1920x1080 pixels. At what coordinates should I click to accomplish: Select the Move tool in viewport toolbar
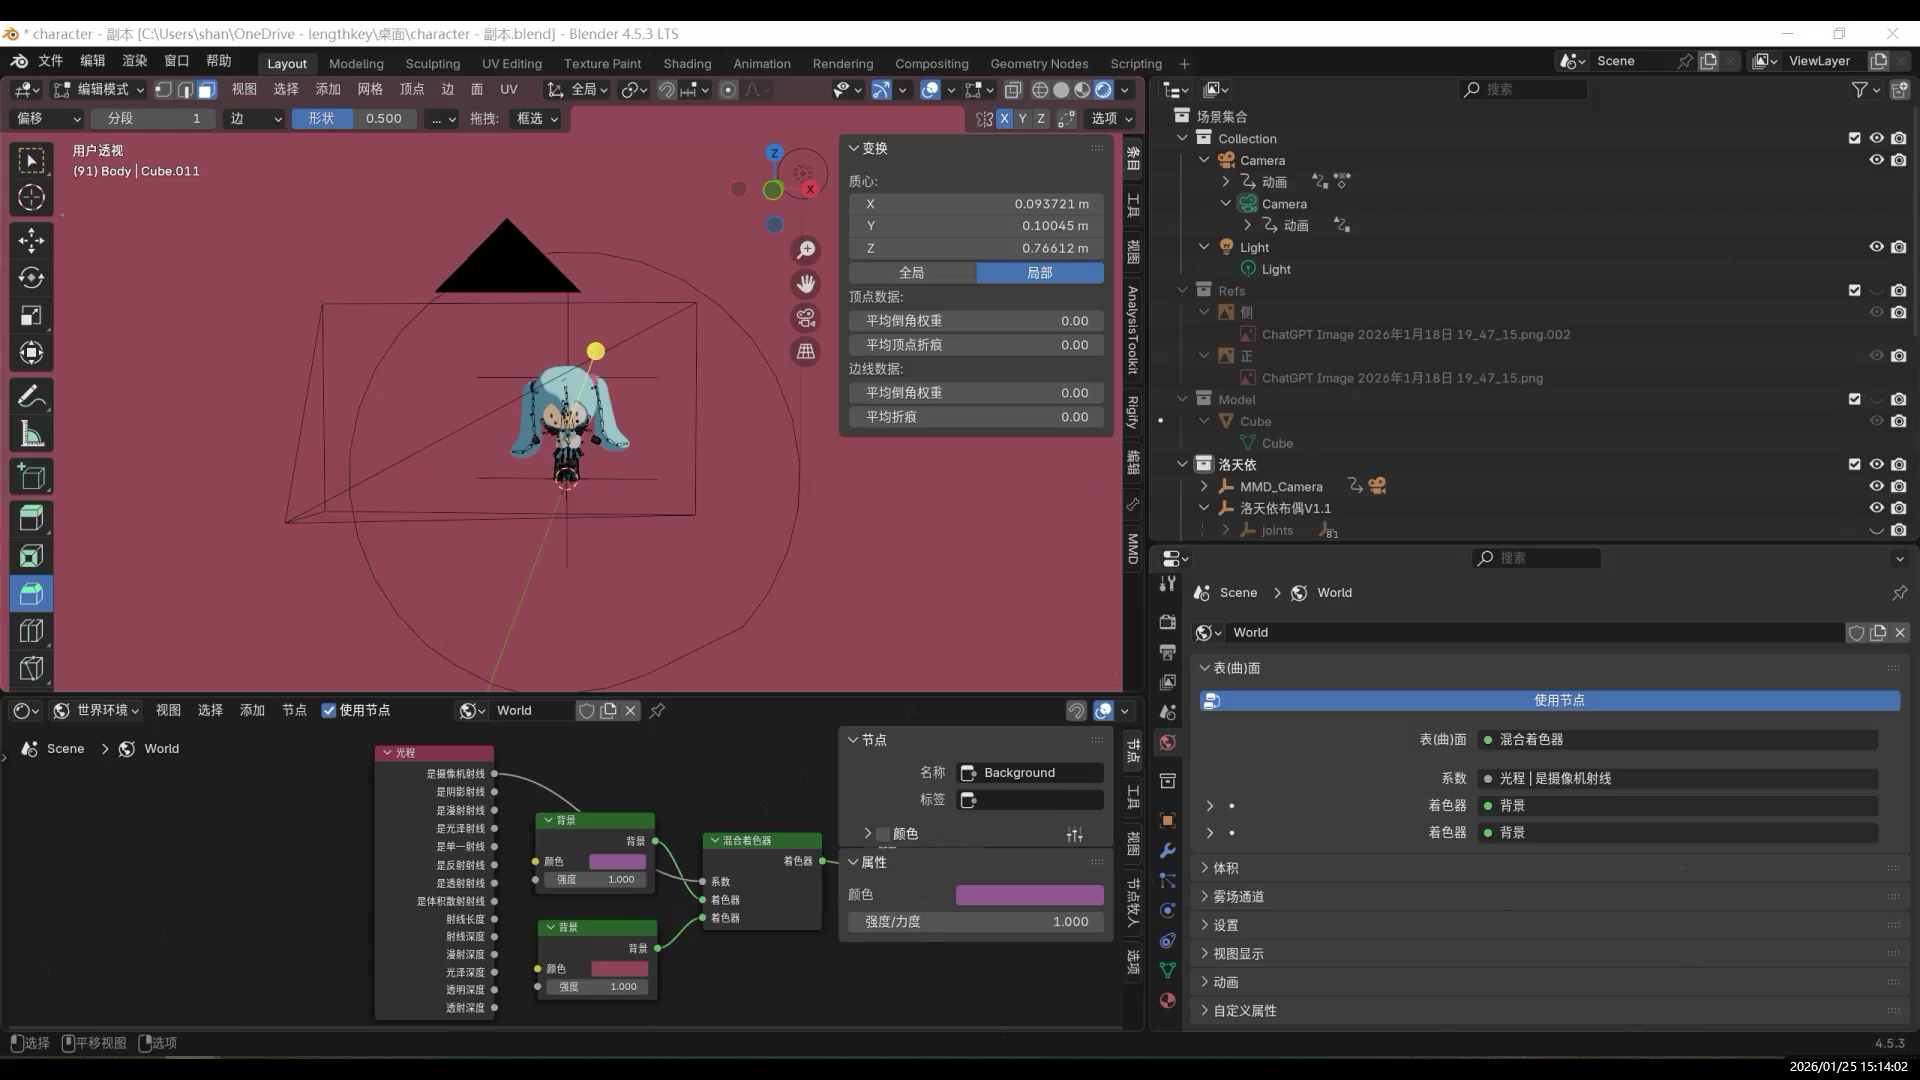(31, 240)
